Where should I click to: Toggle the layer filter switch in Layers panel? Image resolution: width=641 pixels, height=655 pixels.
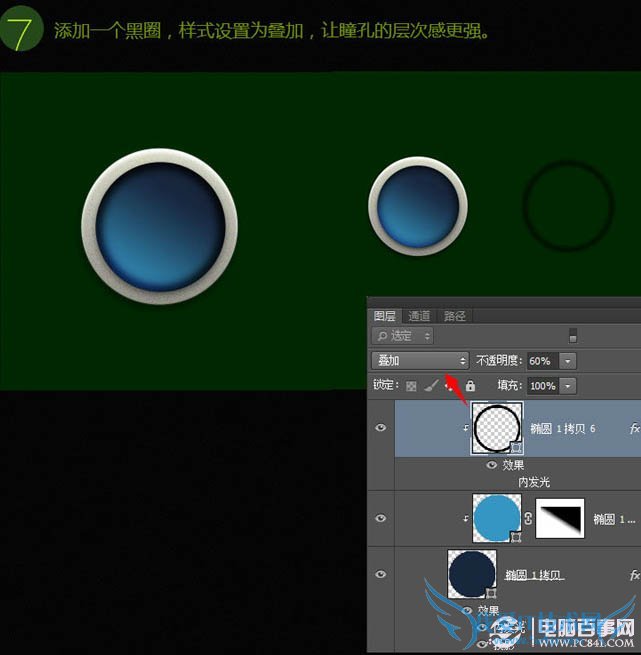[x=573, y=335]
